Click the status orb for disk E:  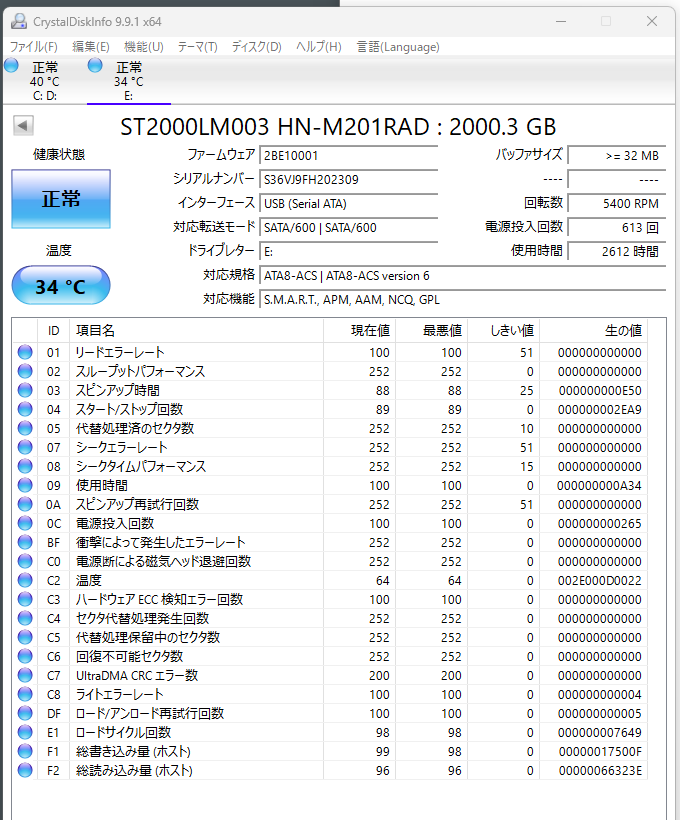pyautogui.click(x=95, y=66)
